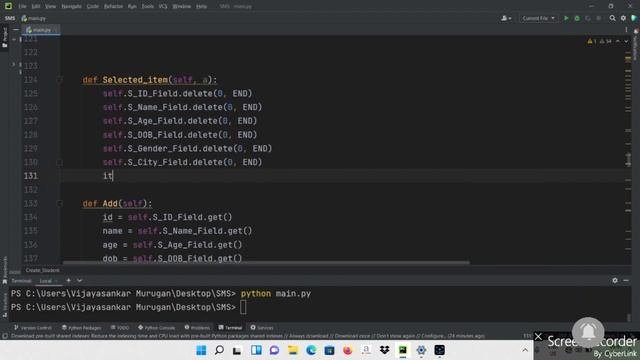Image resolution: width=640 pixels, height=360 pixels.
Task: Open the Run menu
Action: pyautogui.click(x=132, y=6)
